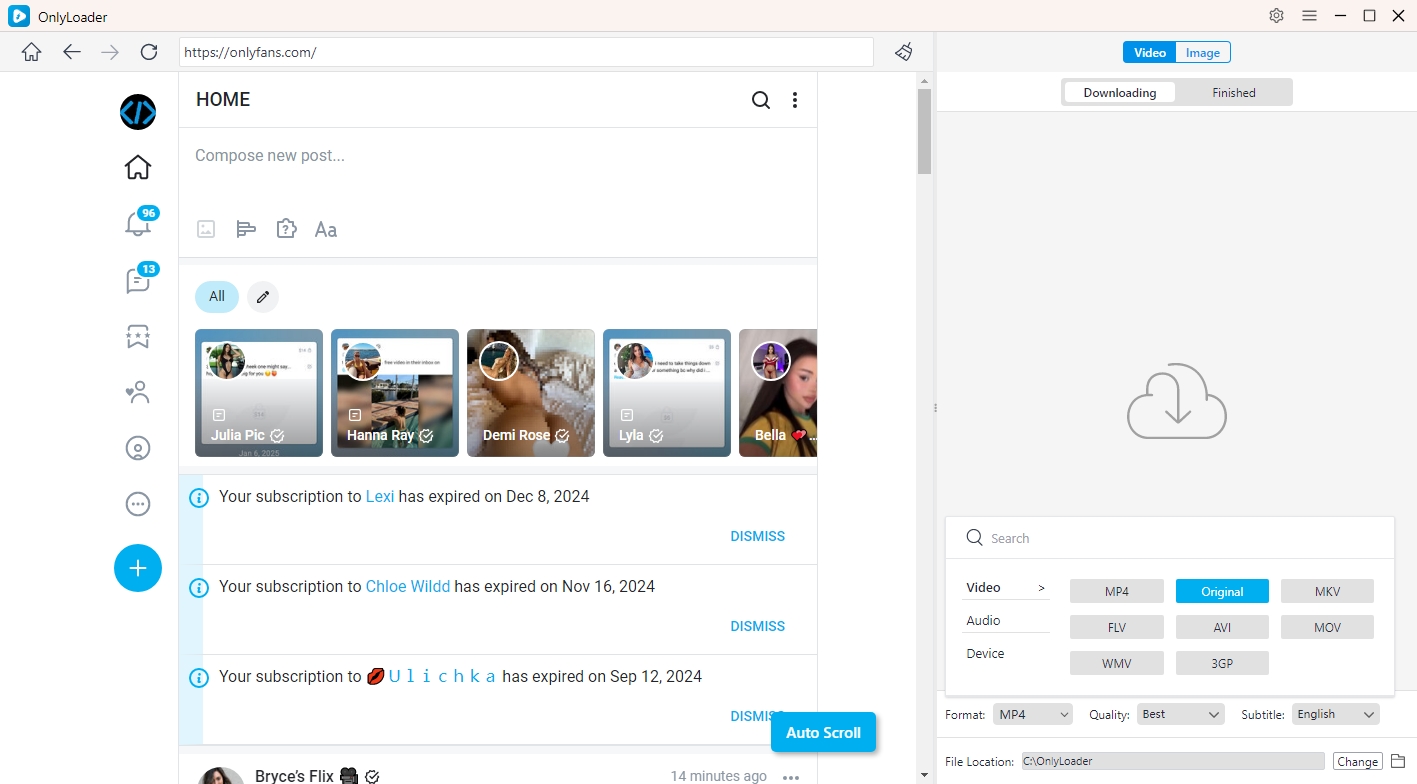Viewport: 1417px width, 784px height.
Task: Click Compose new post text area
Action: (x=498, y=156)
